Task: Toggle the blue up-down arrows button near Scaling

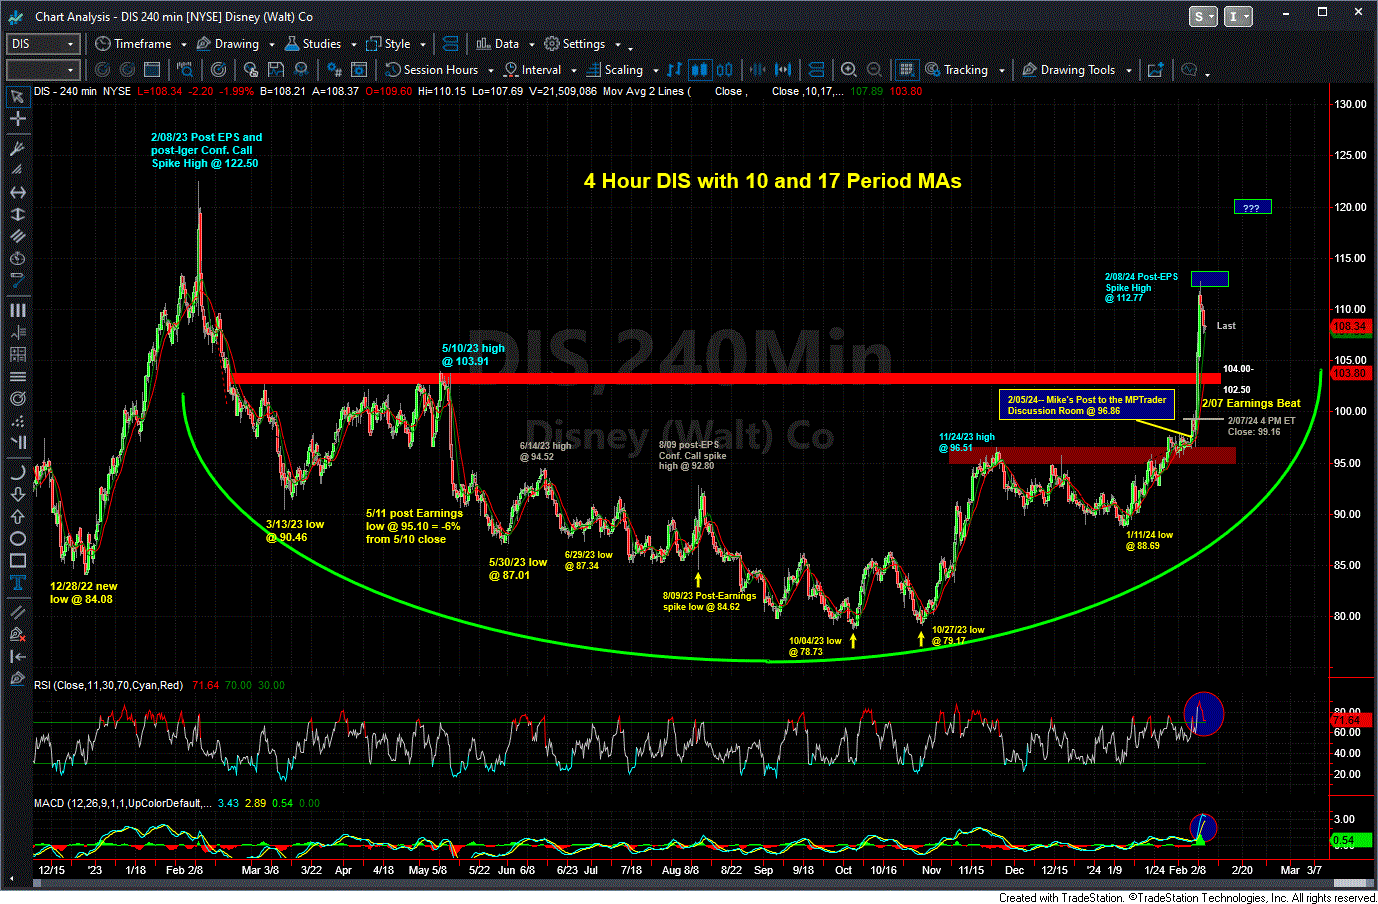Action: (x=674, y=70)
